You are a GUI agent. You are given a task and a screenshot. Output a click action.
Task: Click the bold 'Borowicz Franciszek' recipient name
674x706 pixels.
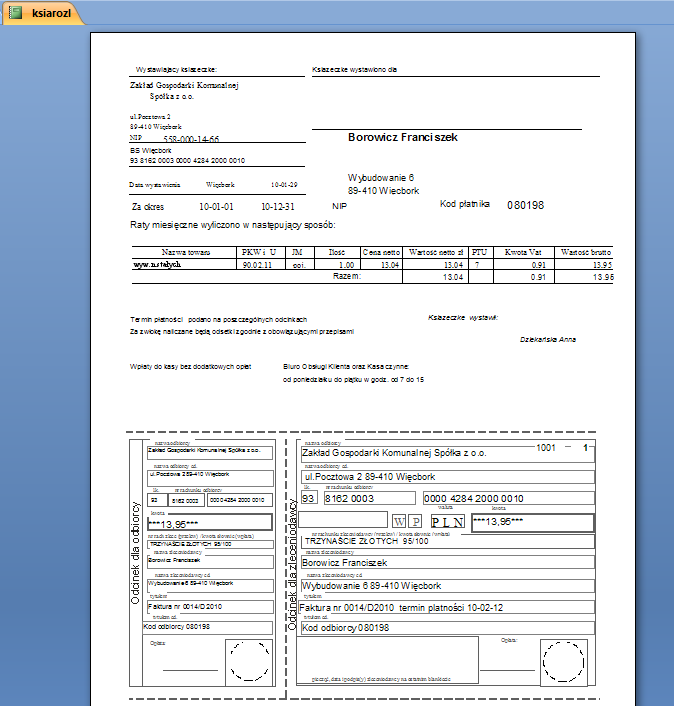[403, 137]
